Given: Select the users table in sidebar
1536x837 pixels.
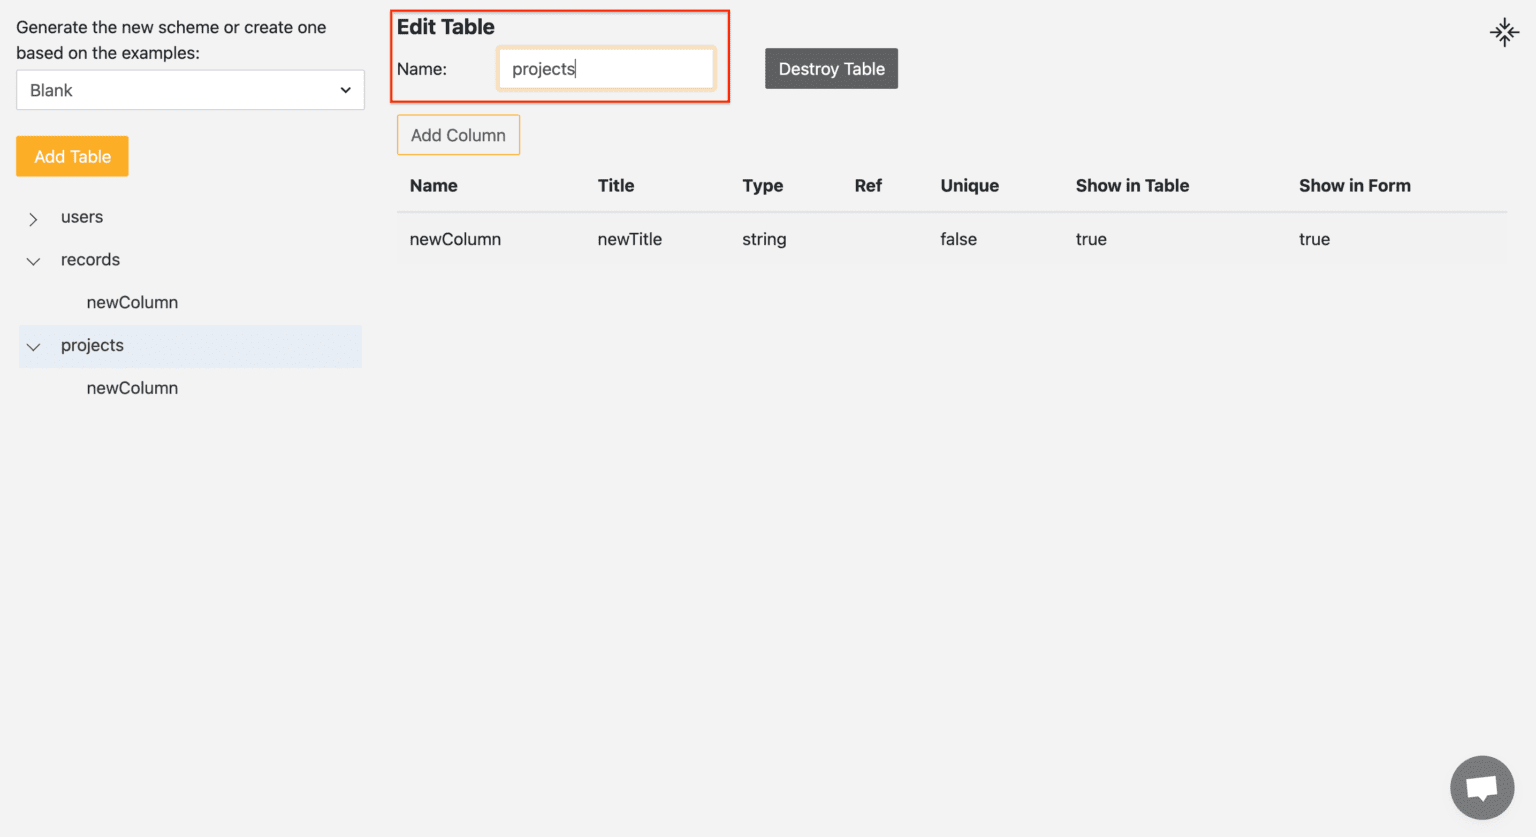Looking at the screenshot, I should (x=81, y=217).
